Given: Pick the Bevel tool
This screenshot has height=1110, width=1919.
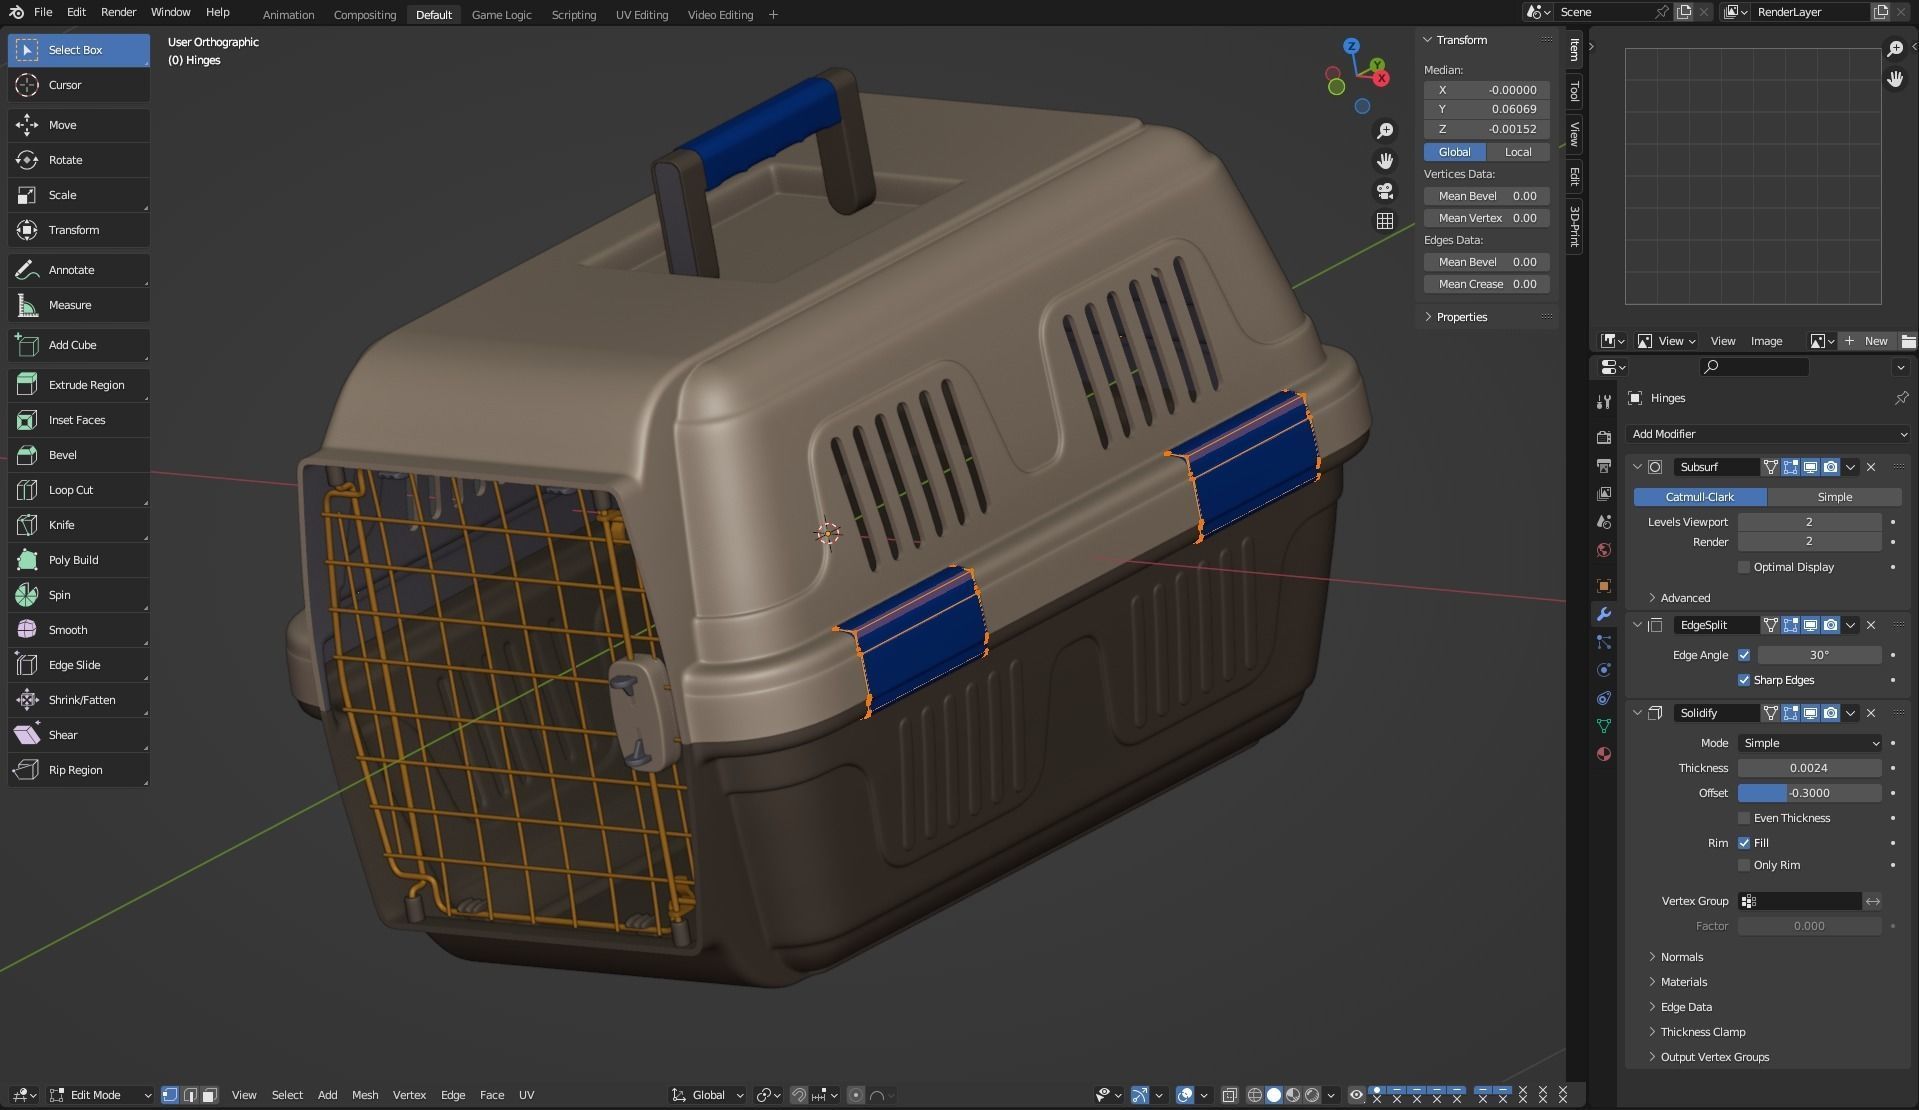Looking at the screenshot, I should tap(79, 455).
